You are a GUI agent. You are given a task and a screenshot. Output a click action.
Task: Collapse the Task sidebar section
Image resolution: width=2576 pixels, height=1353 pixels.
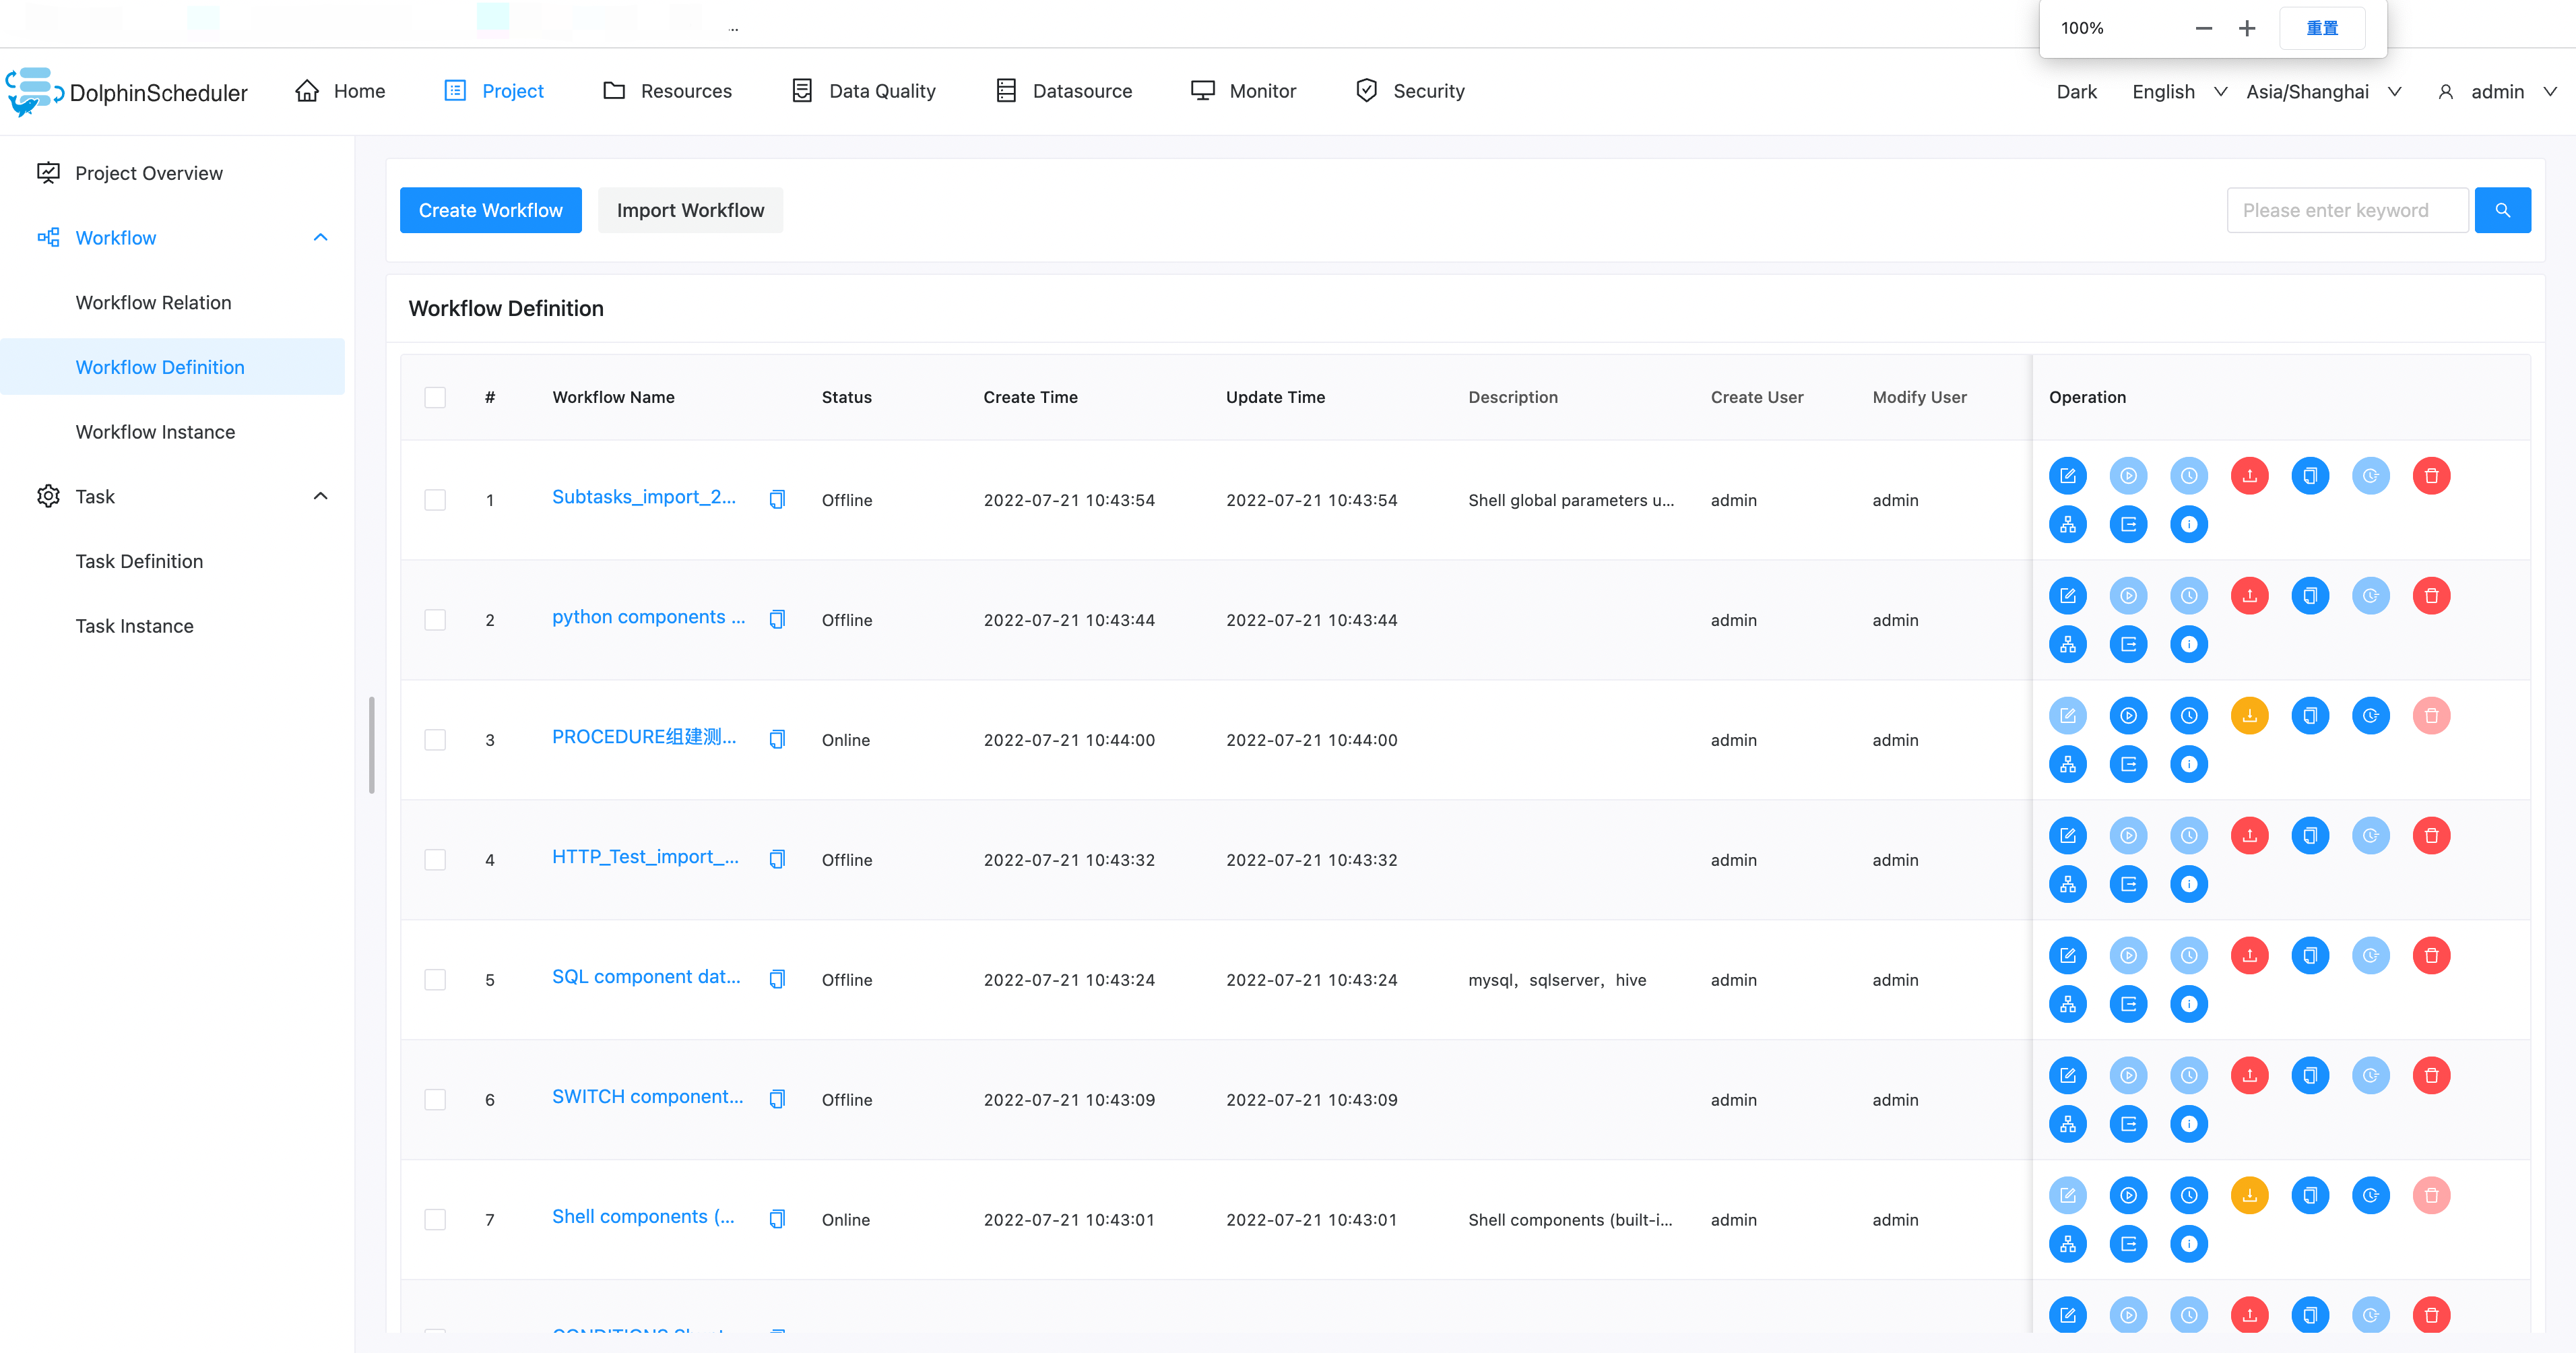(320, 495)
